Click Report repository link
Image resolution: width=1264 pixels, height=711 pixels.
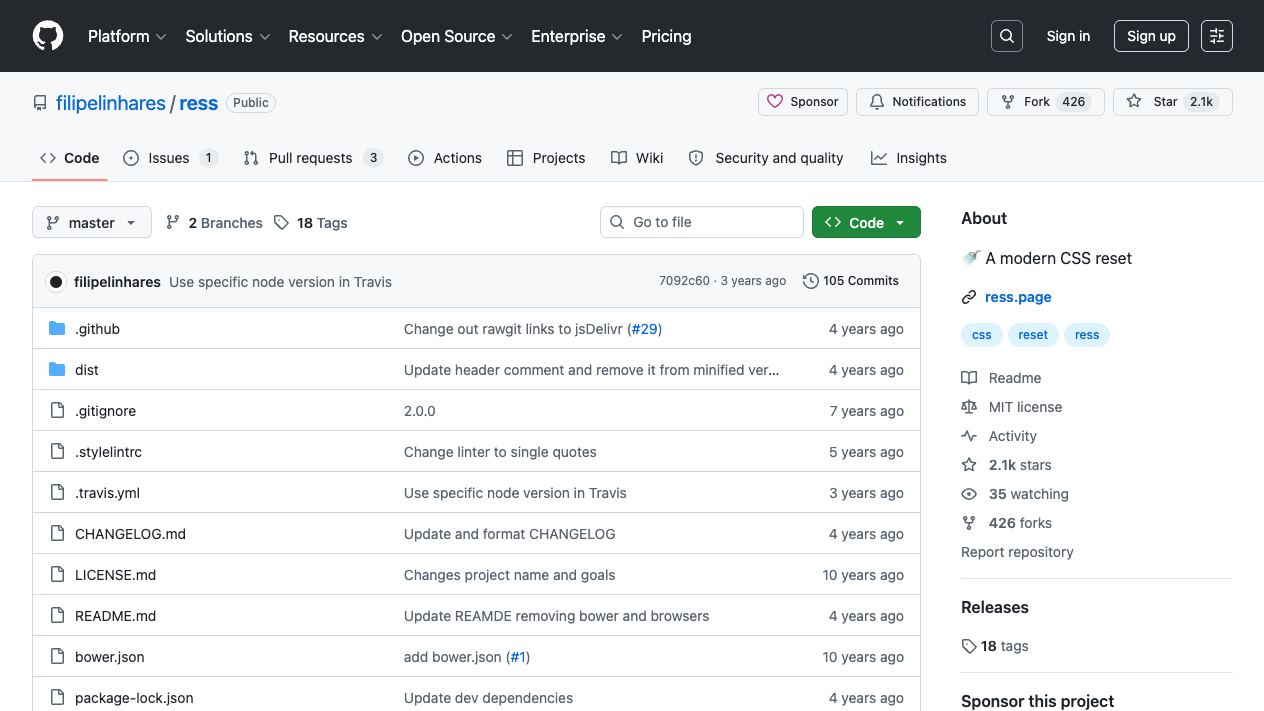coord(1017,552)
